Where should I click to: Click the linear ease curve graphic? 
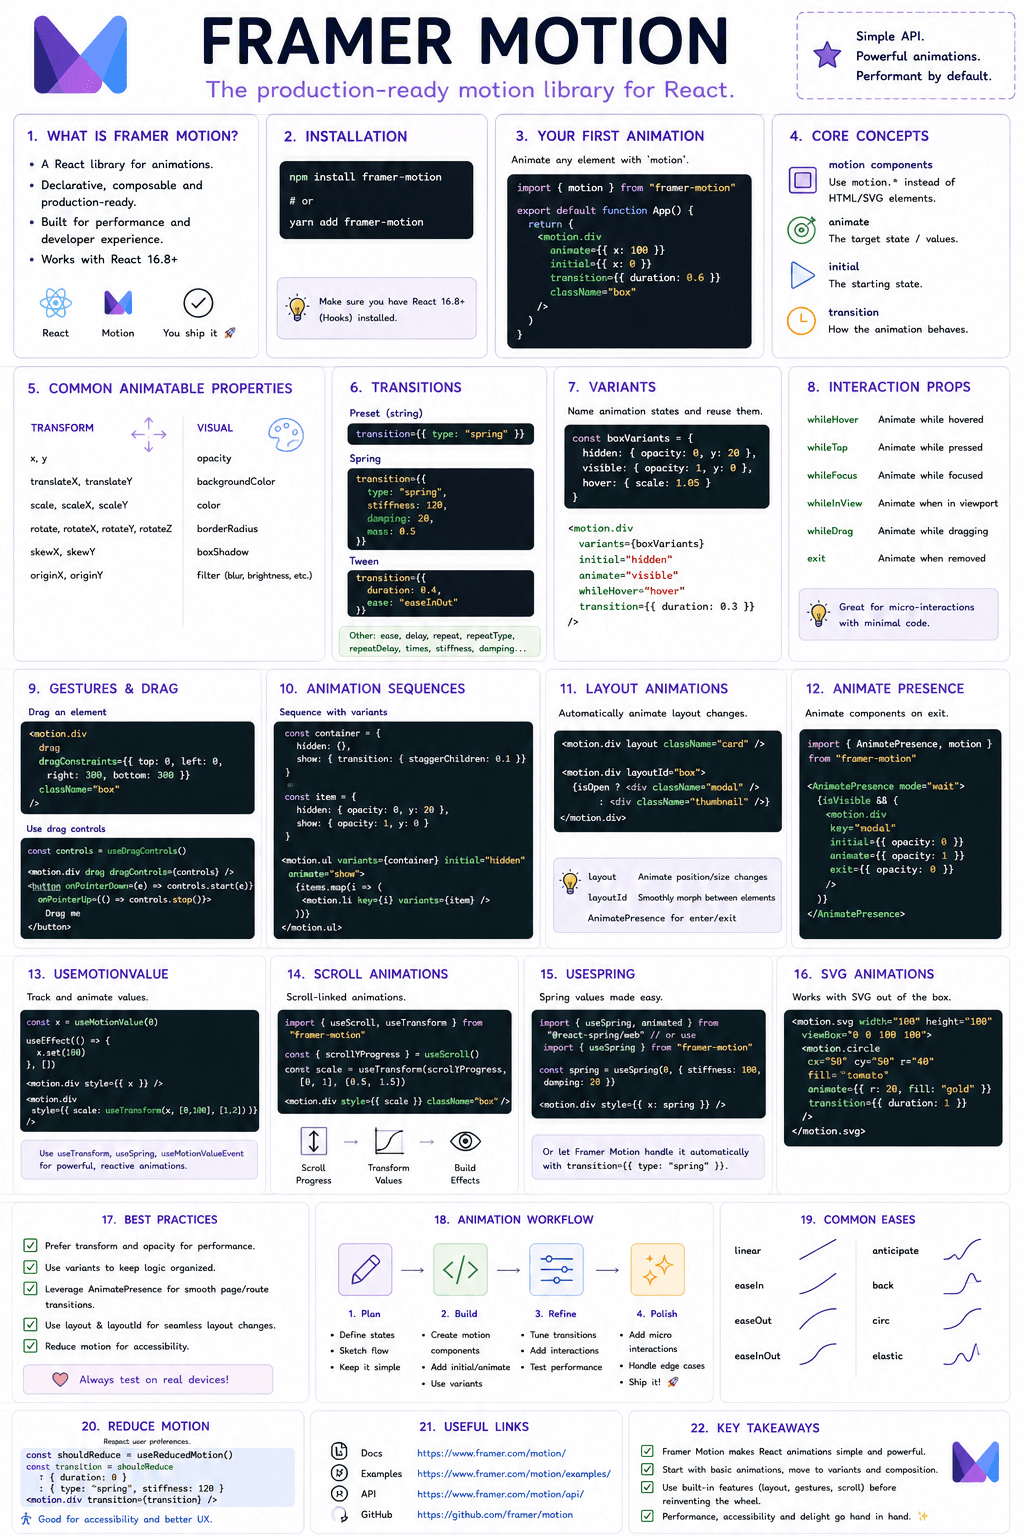[817, 1250]
